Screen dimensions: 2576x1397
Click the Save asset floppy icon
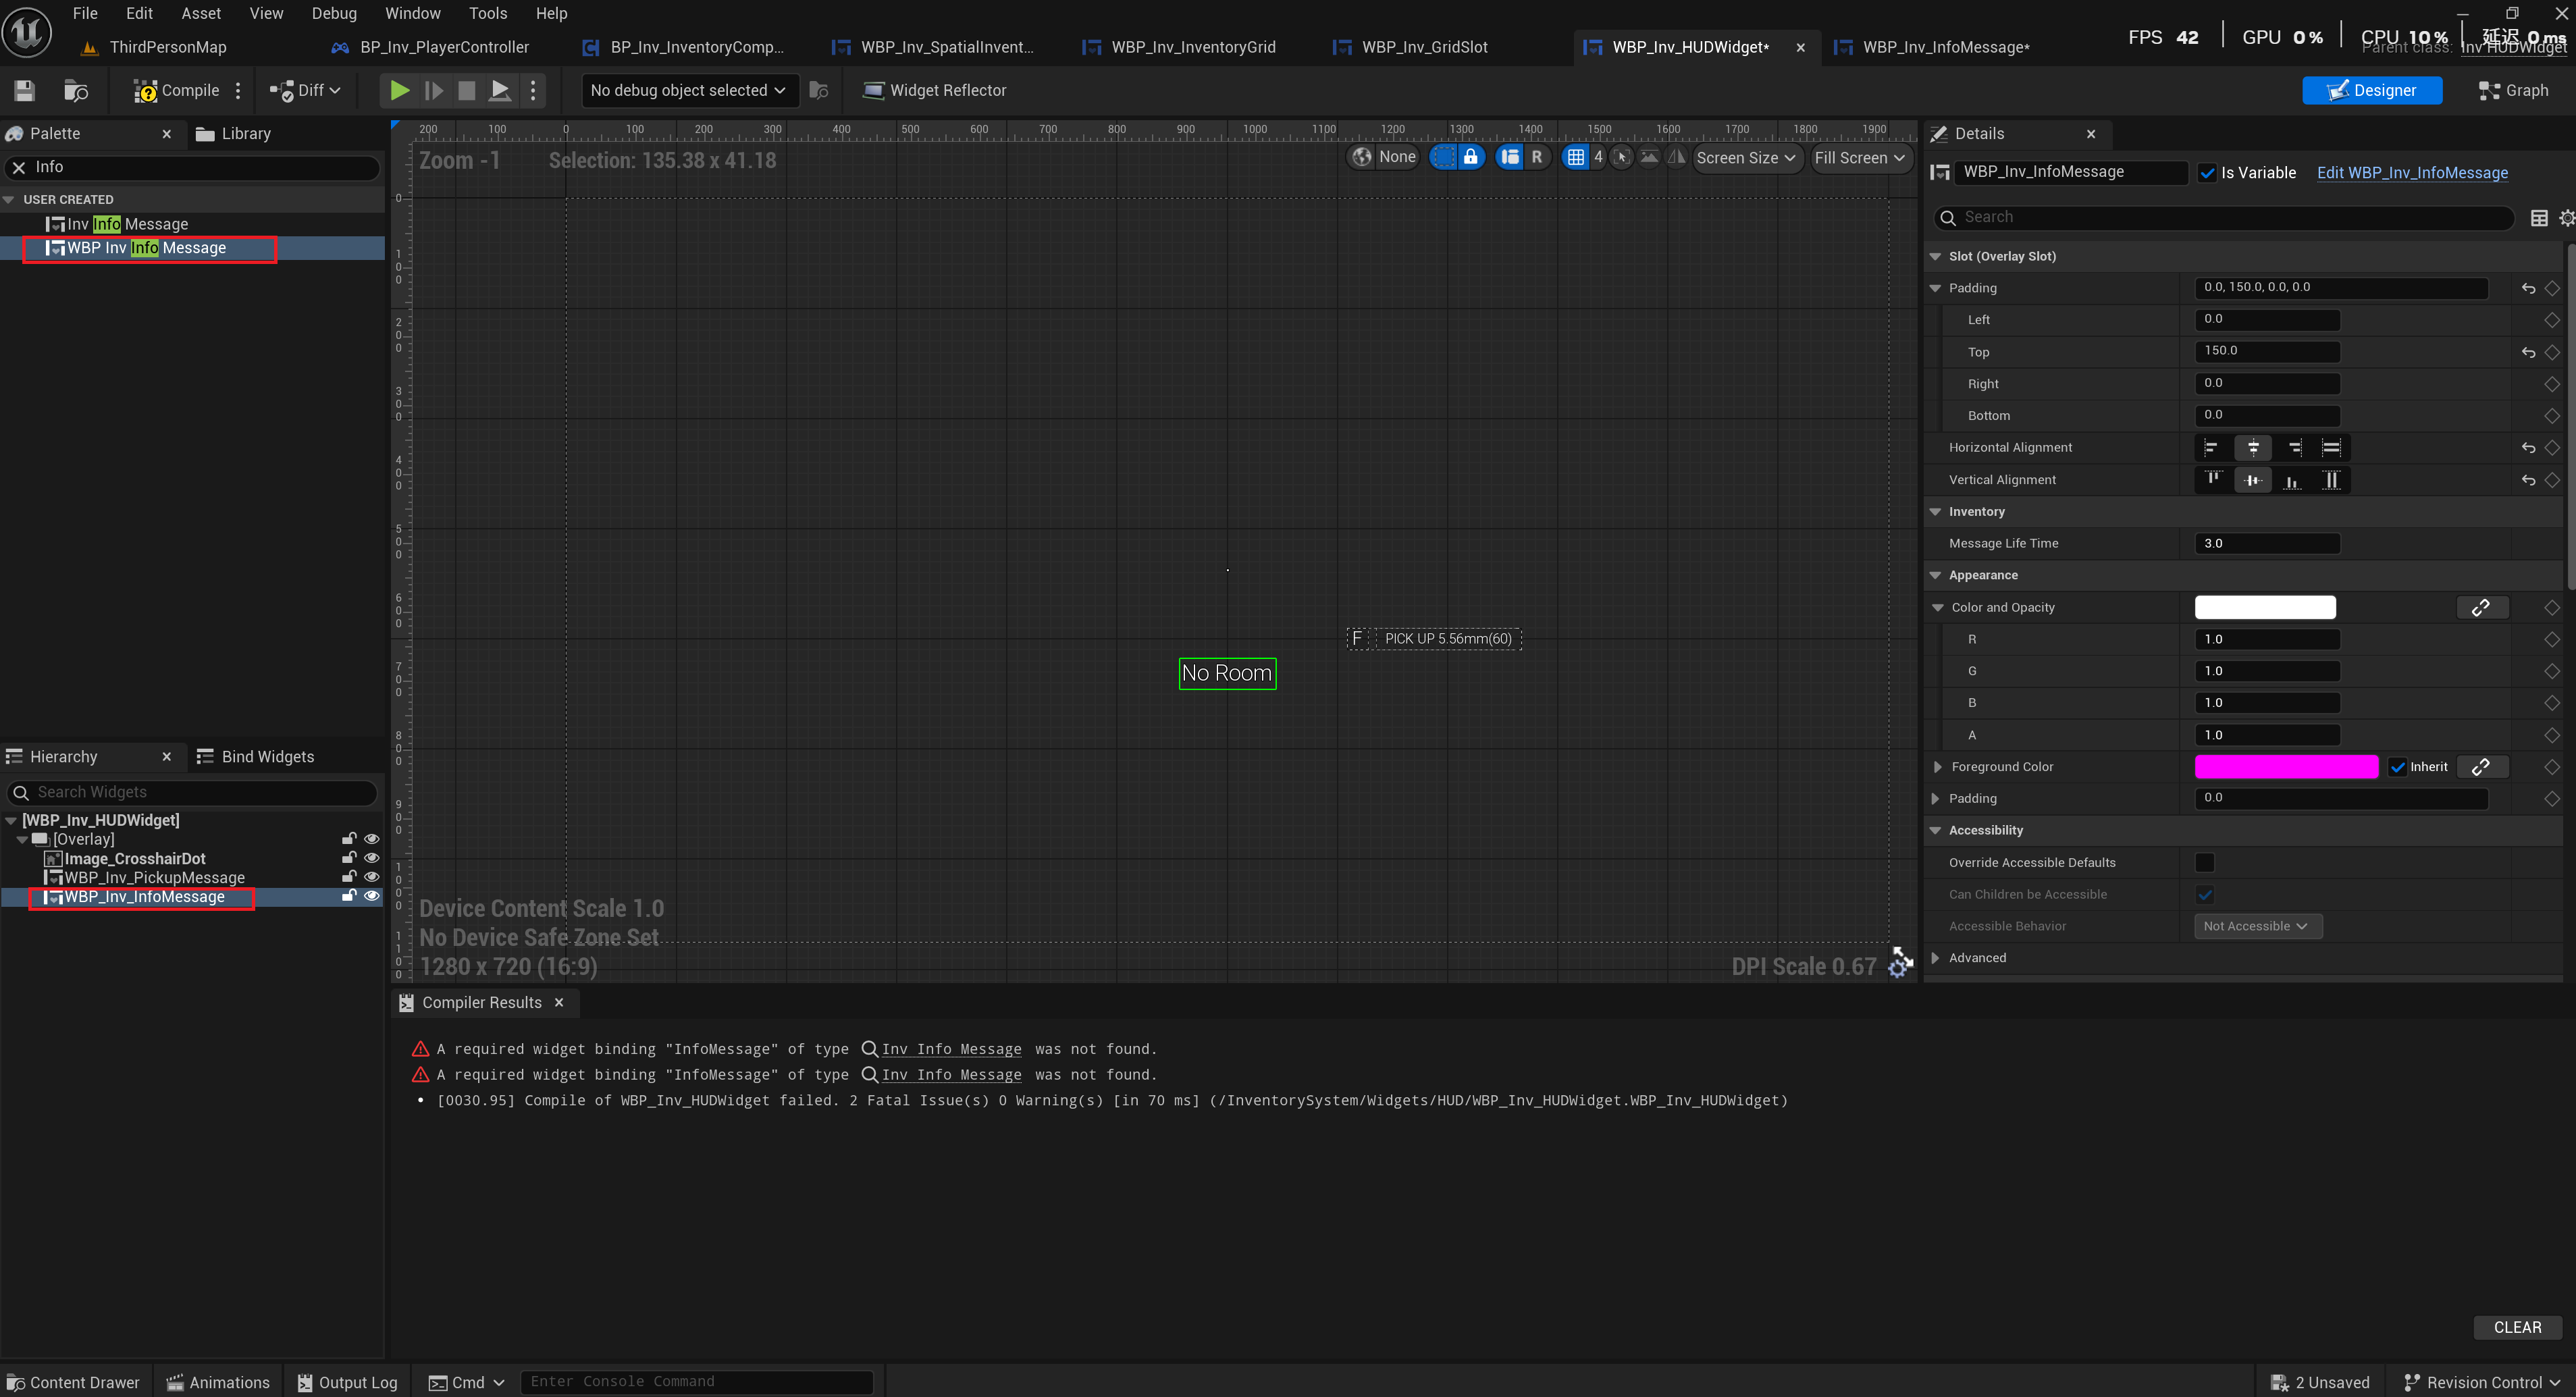[25, 91]
